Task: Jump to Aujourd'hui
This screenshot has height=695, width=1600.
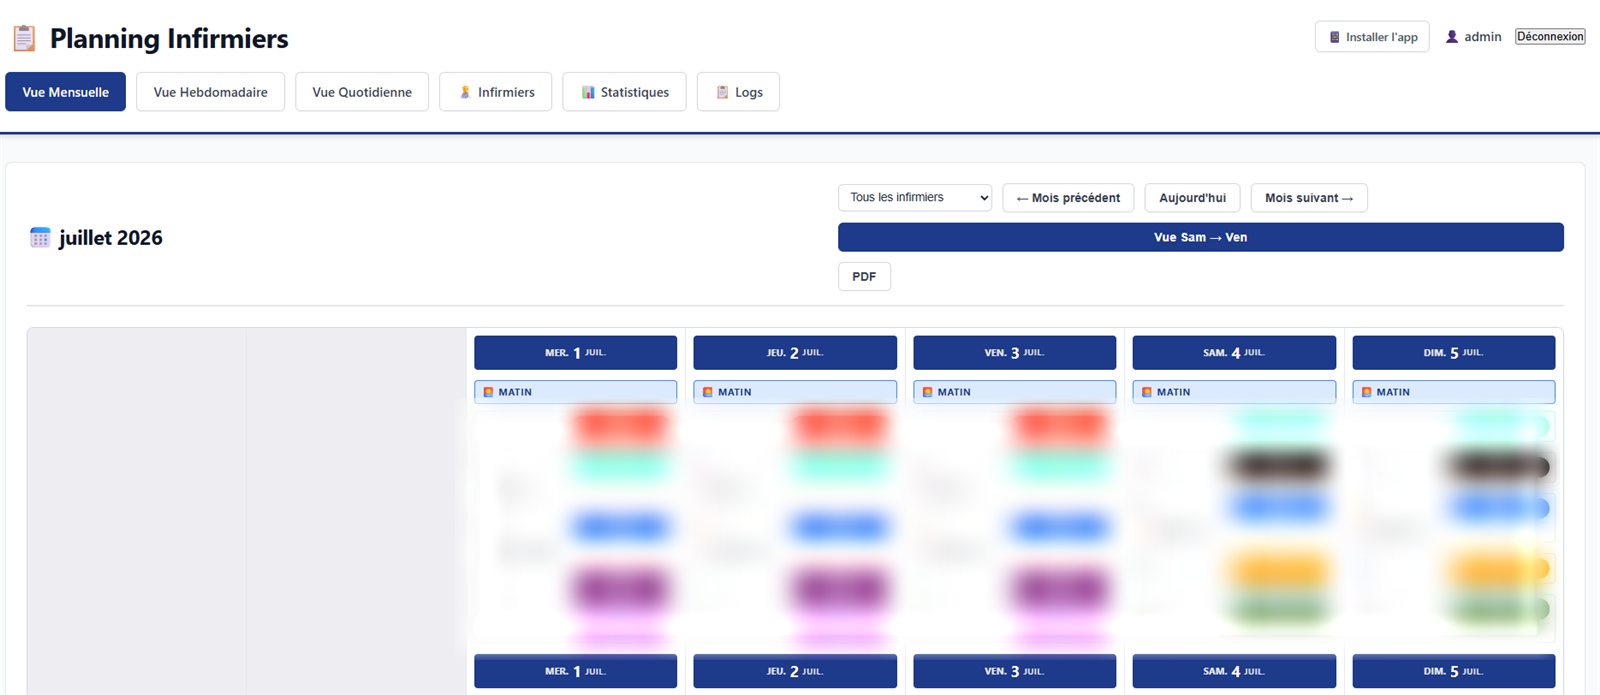Action: (x=1192, y=198)
